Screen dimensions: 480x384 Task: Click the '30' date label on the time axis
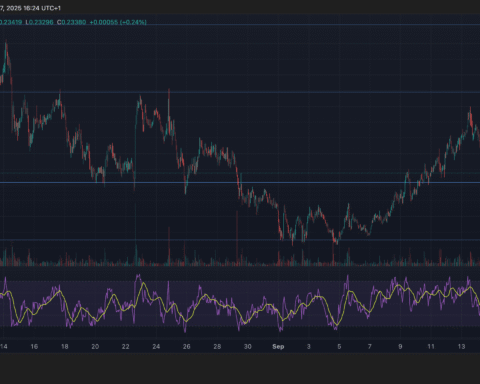point(247,347)
